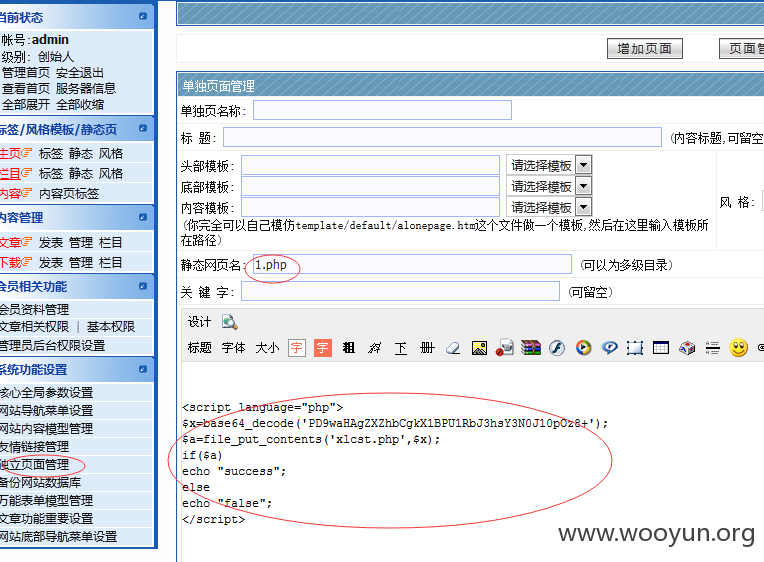Viewport: 764px width, 562px height.
Task: Collapse the 系统功能设置 panel
Action: pos(143,369)
